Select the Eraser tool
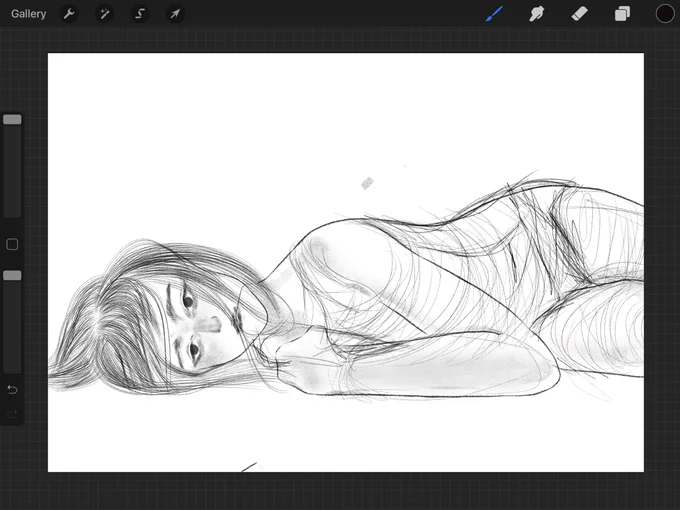 pos(579,14)
